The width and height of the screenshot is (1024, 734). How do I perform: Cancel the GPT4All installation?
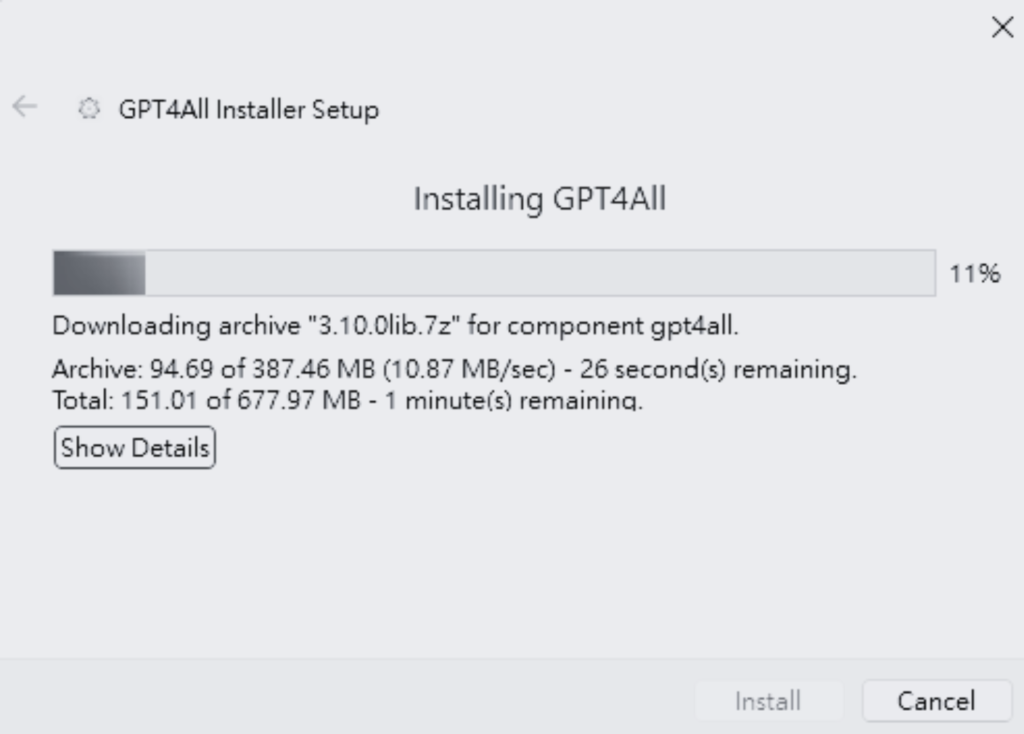click(936, 701)
